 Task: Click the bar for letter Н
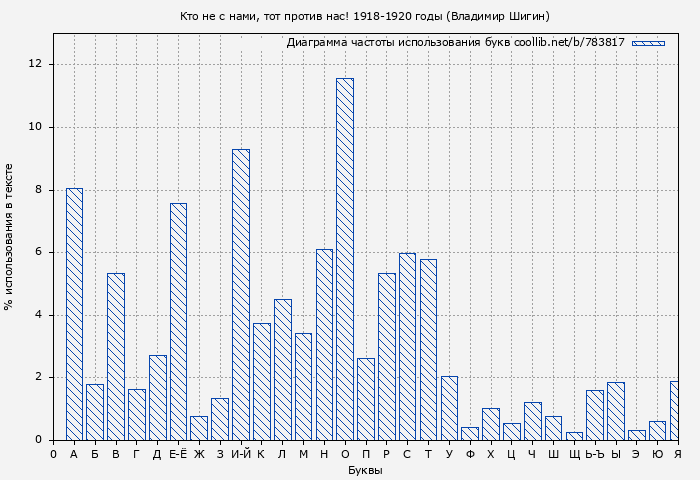(324, 344)
